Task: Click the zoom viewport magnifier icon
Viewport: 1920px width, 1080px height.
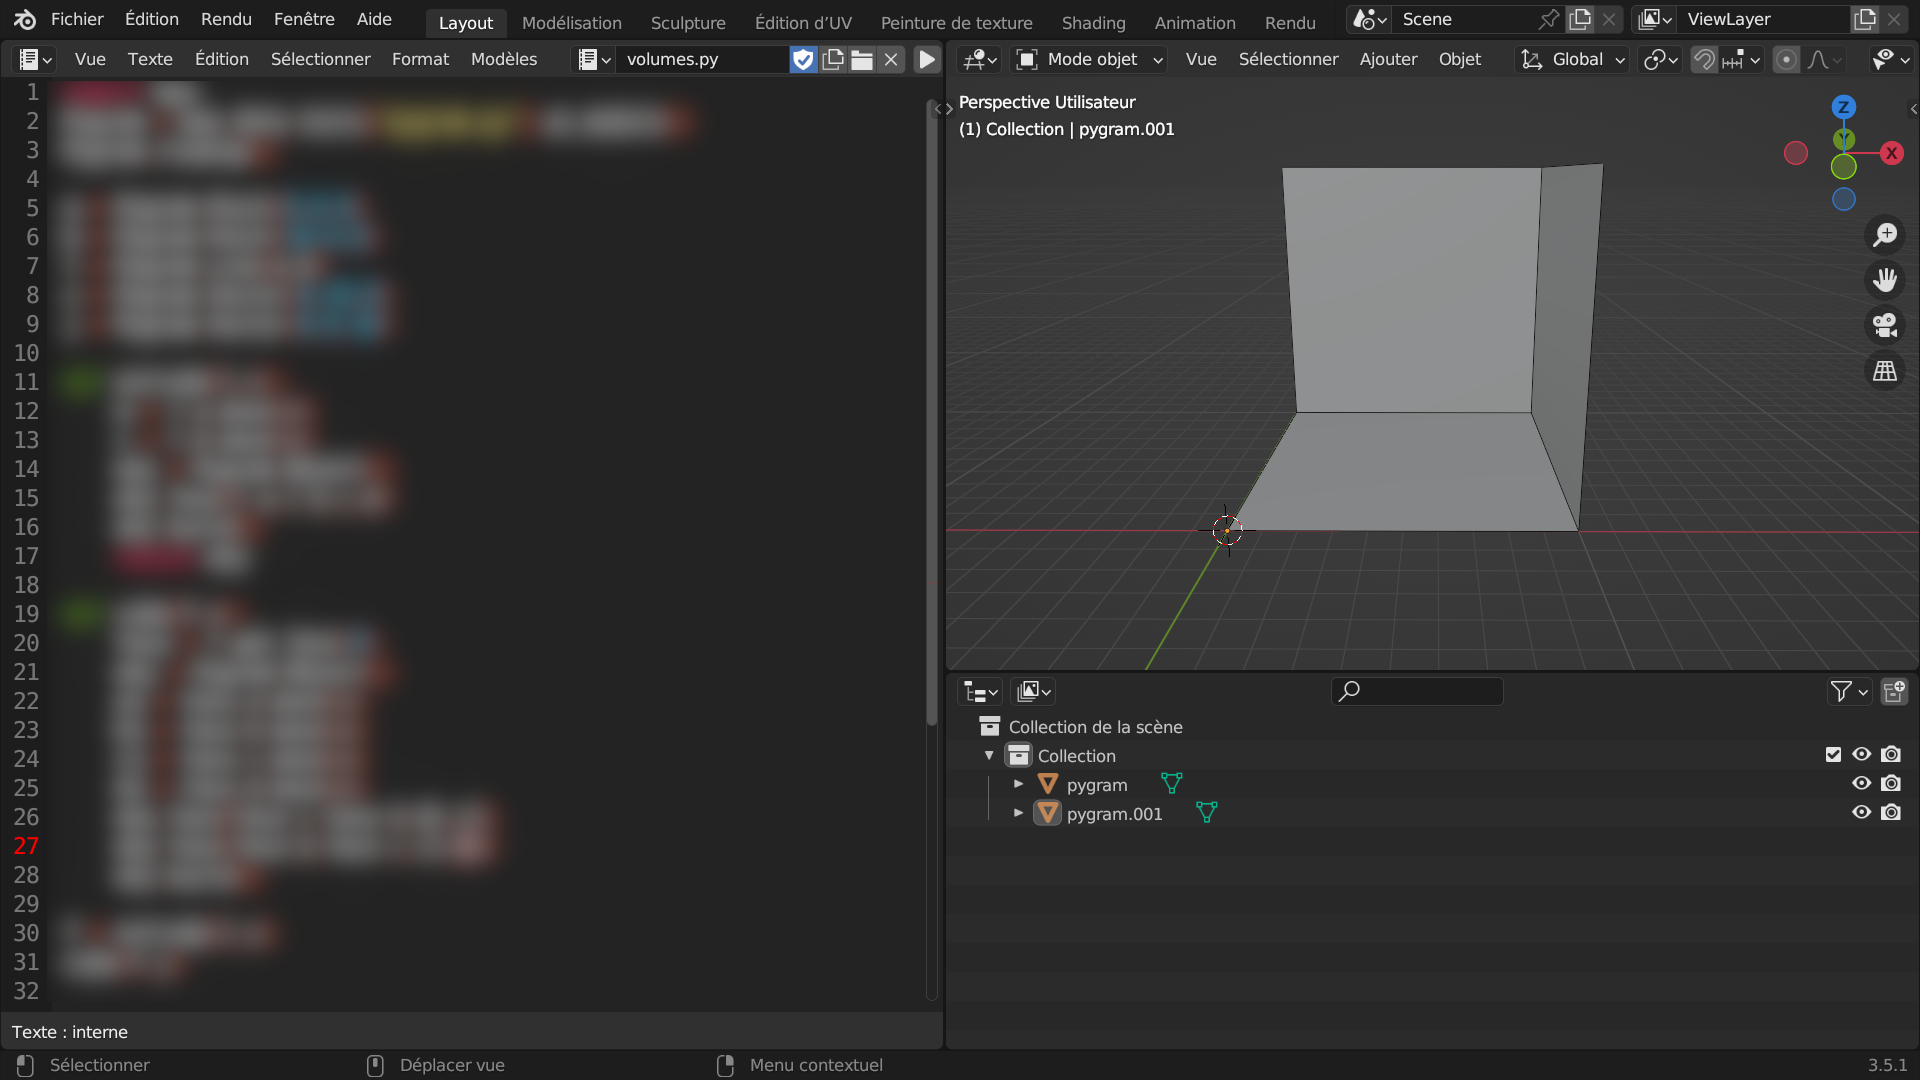Action: (x=1885, y=235)
